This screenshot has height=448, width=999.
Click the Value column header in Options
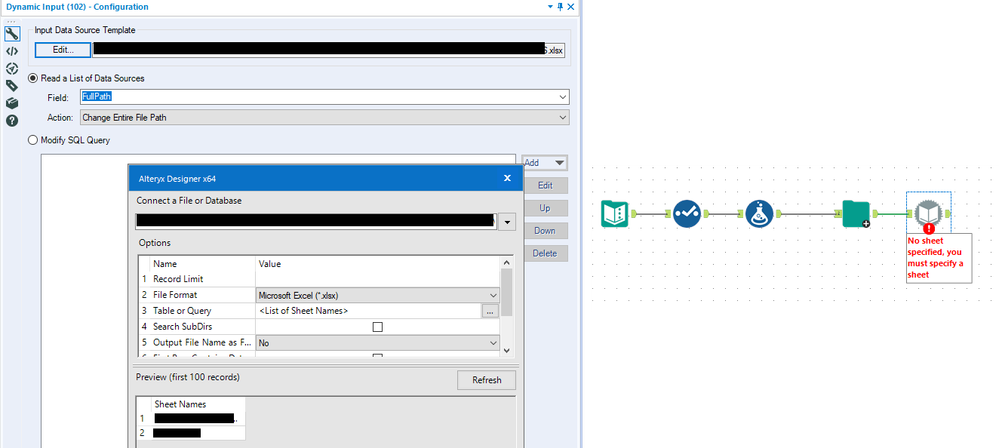pos(269,263)
